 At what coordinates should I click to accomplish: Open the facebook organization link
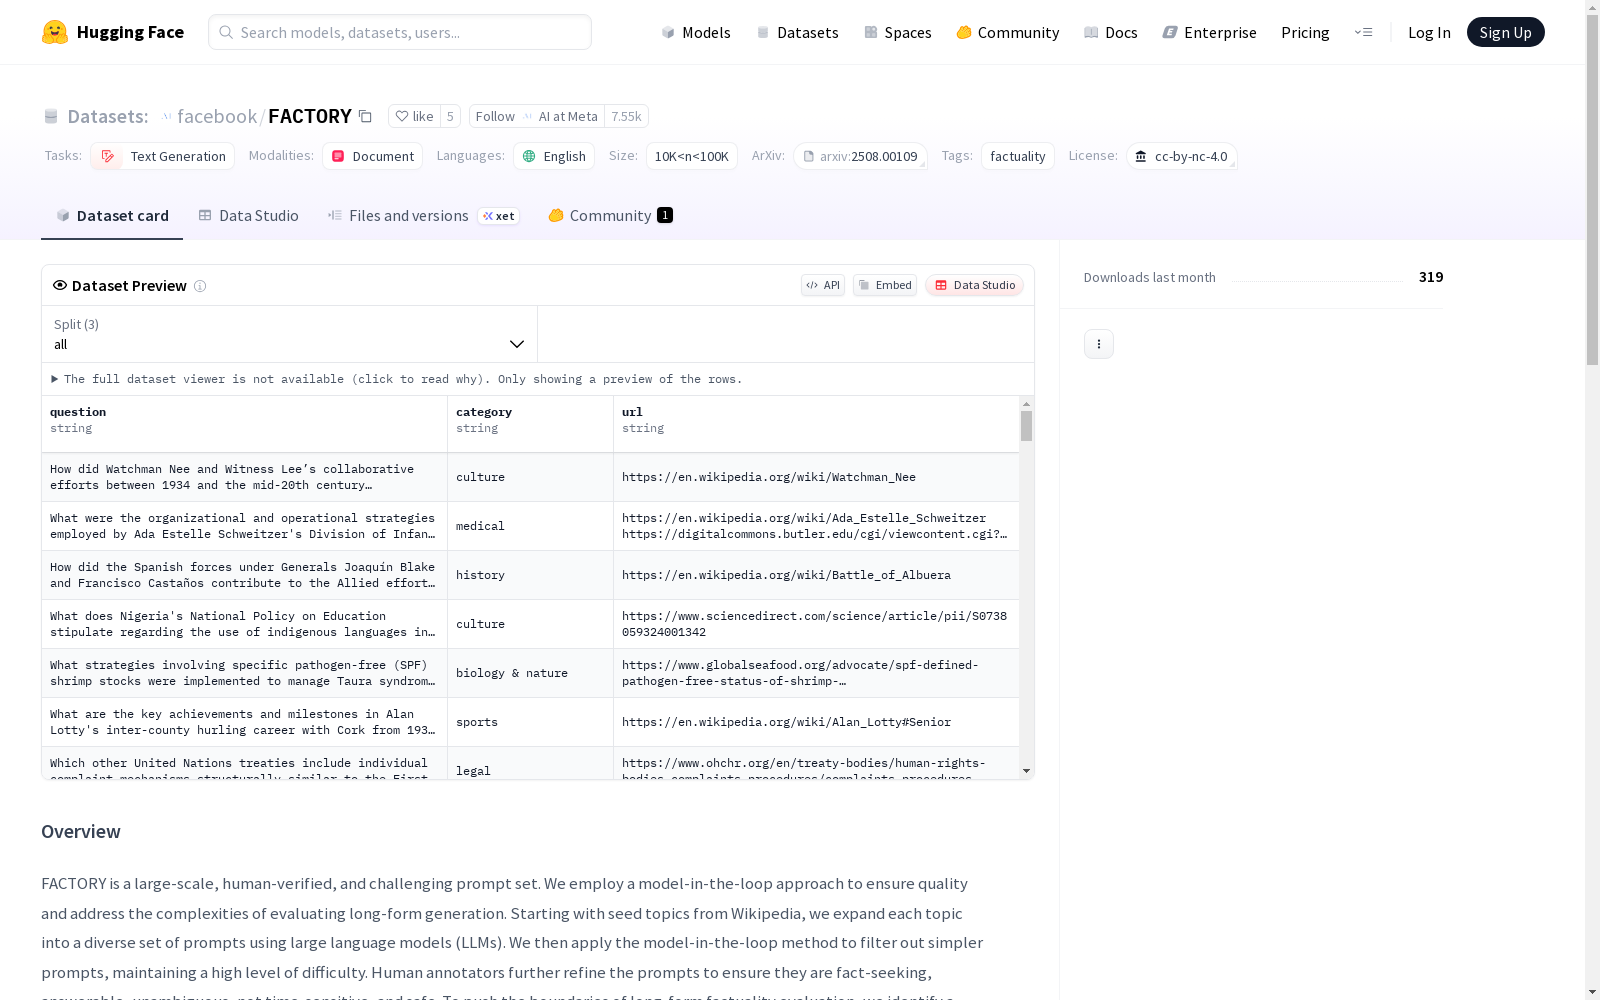coord(217,116)
